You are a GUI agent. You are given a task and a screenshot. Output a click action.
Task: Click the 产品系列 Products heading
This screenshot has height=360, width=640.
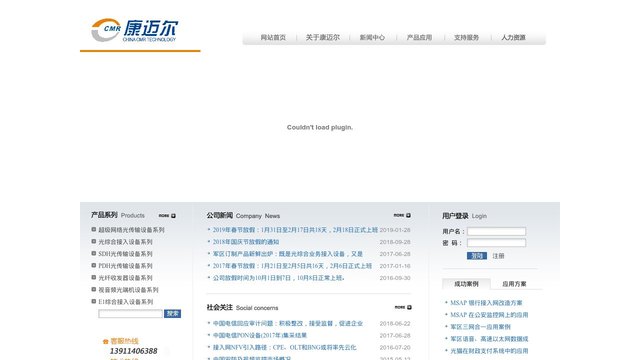click(118, 215)
